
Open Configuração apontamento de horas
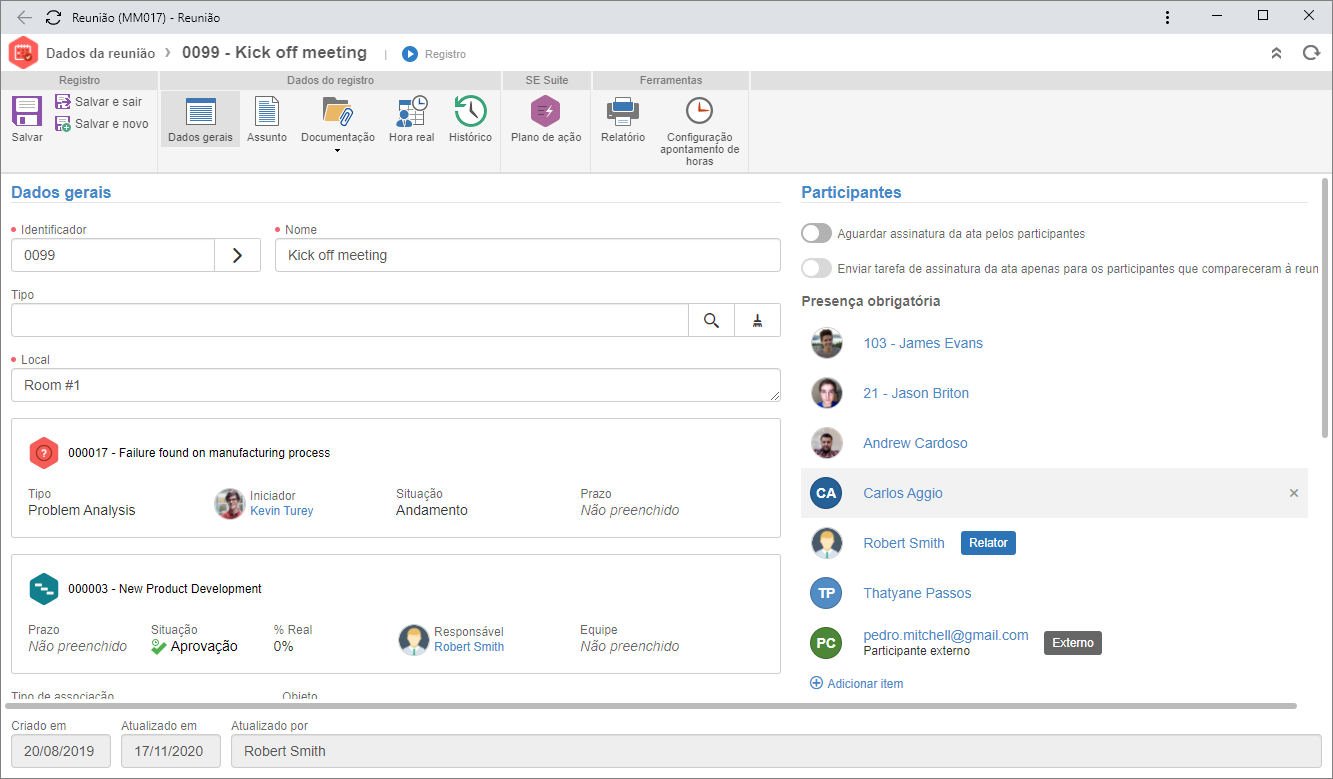click(x=699, y=131)
